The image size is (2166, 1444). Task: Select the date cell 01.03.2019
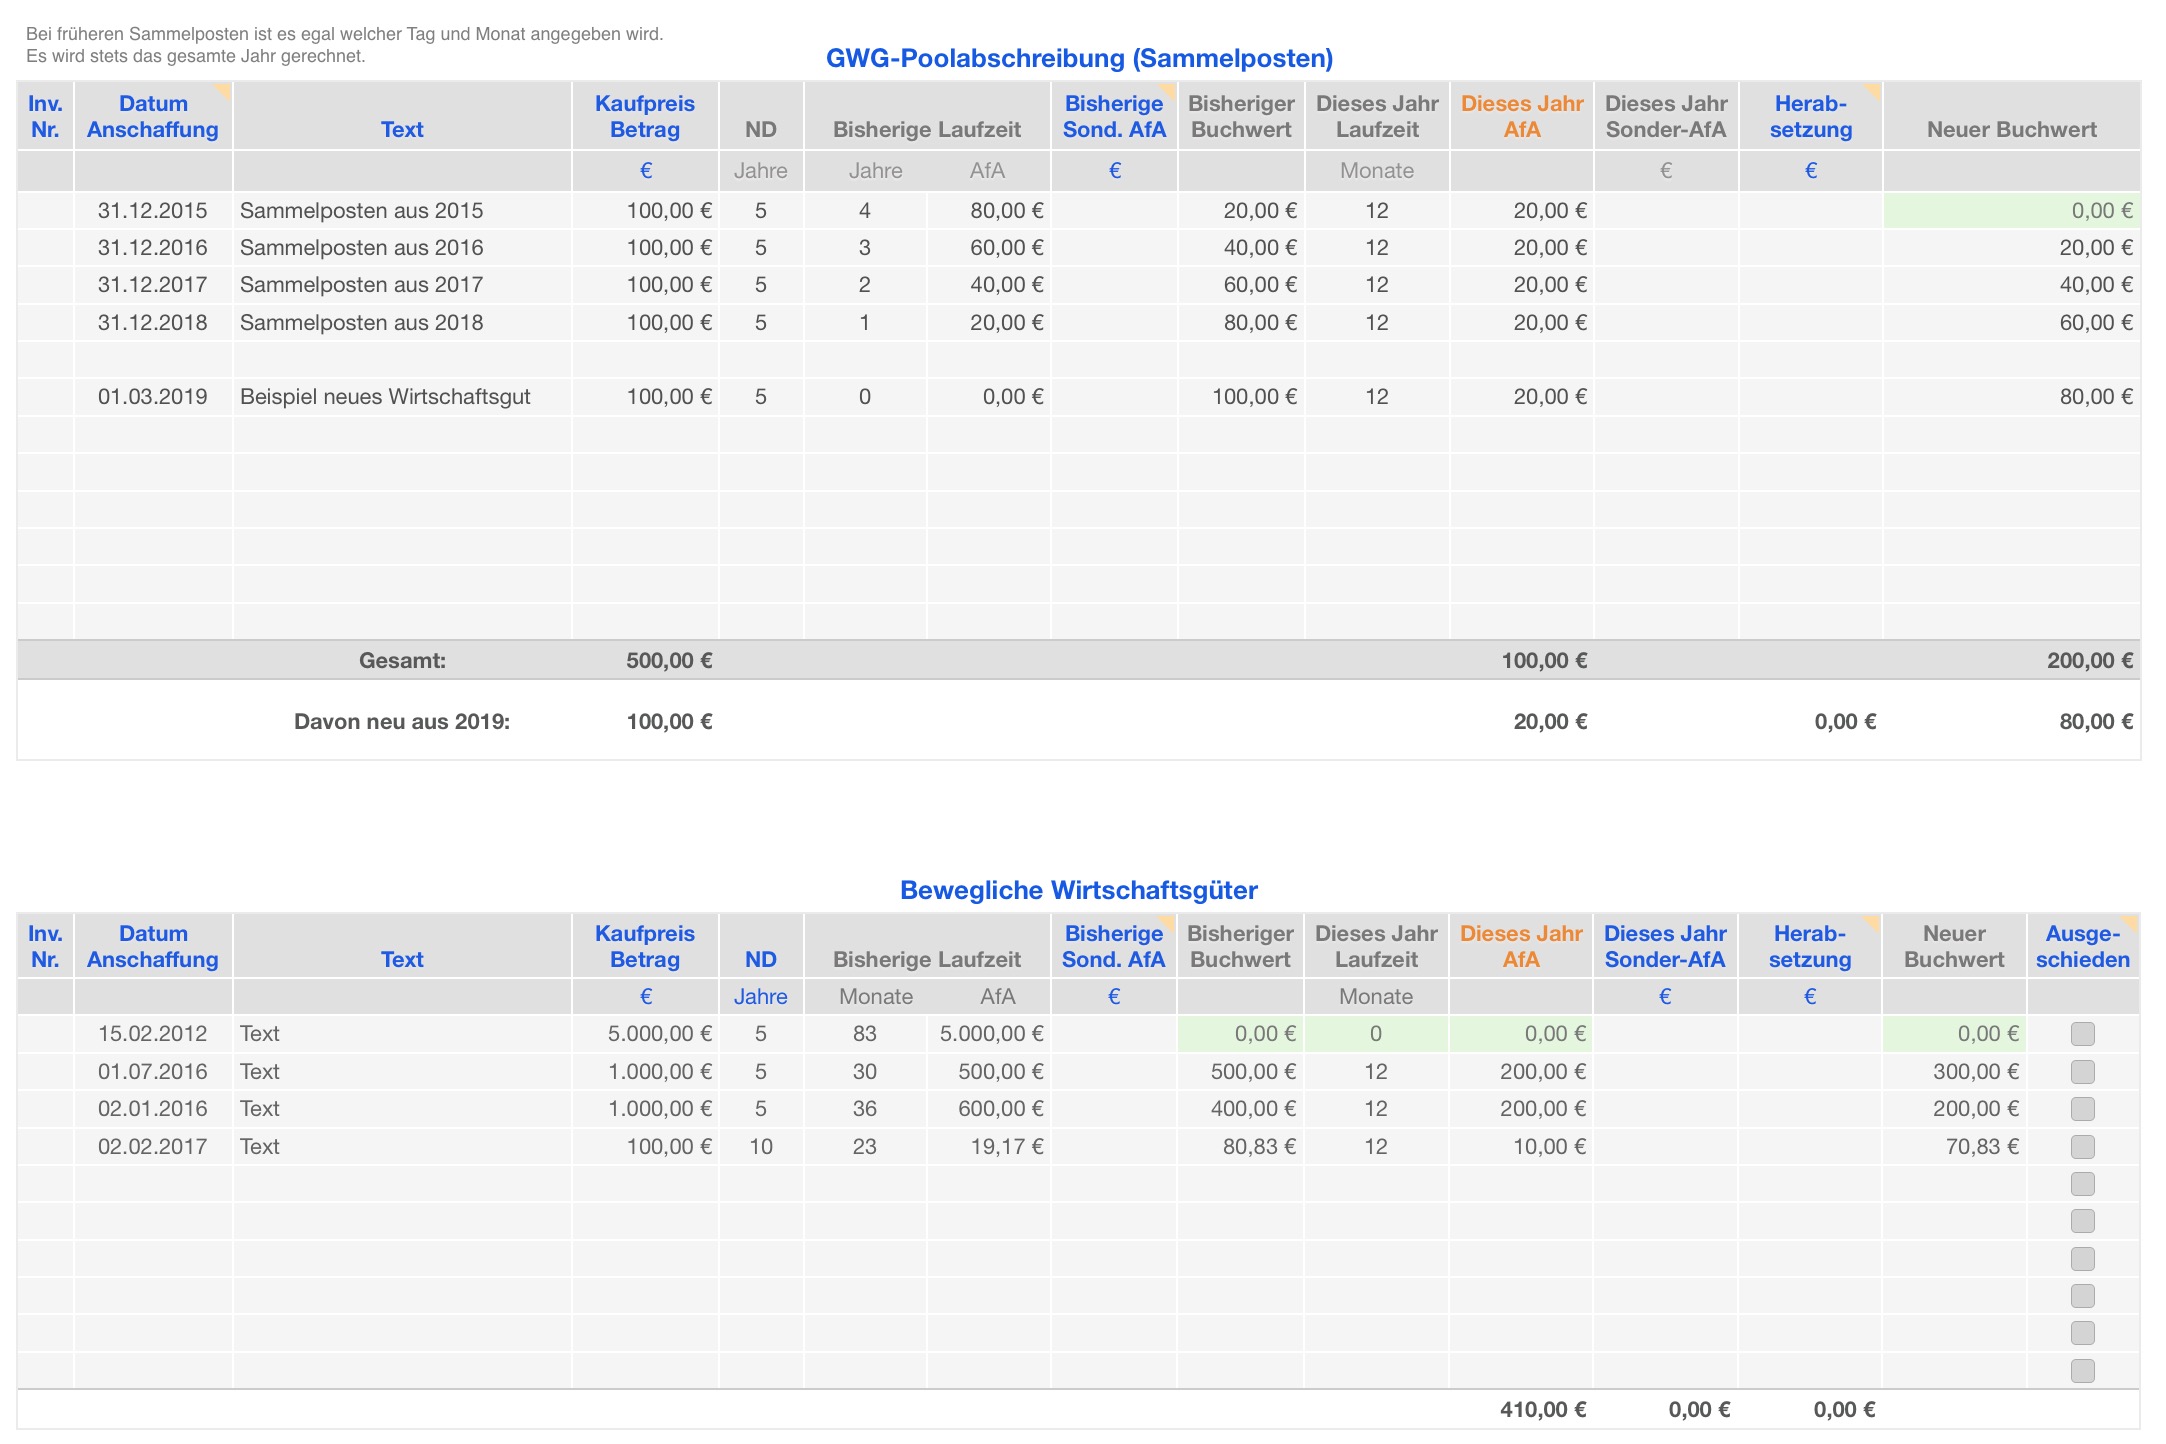point(153,397)
